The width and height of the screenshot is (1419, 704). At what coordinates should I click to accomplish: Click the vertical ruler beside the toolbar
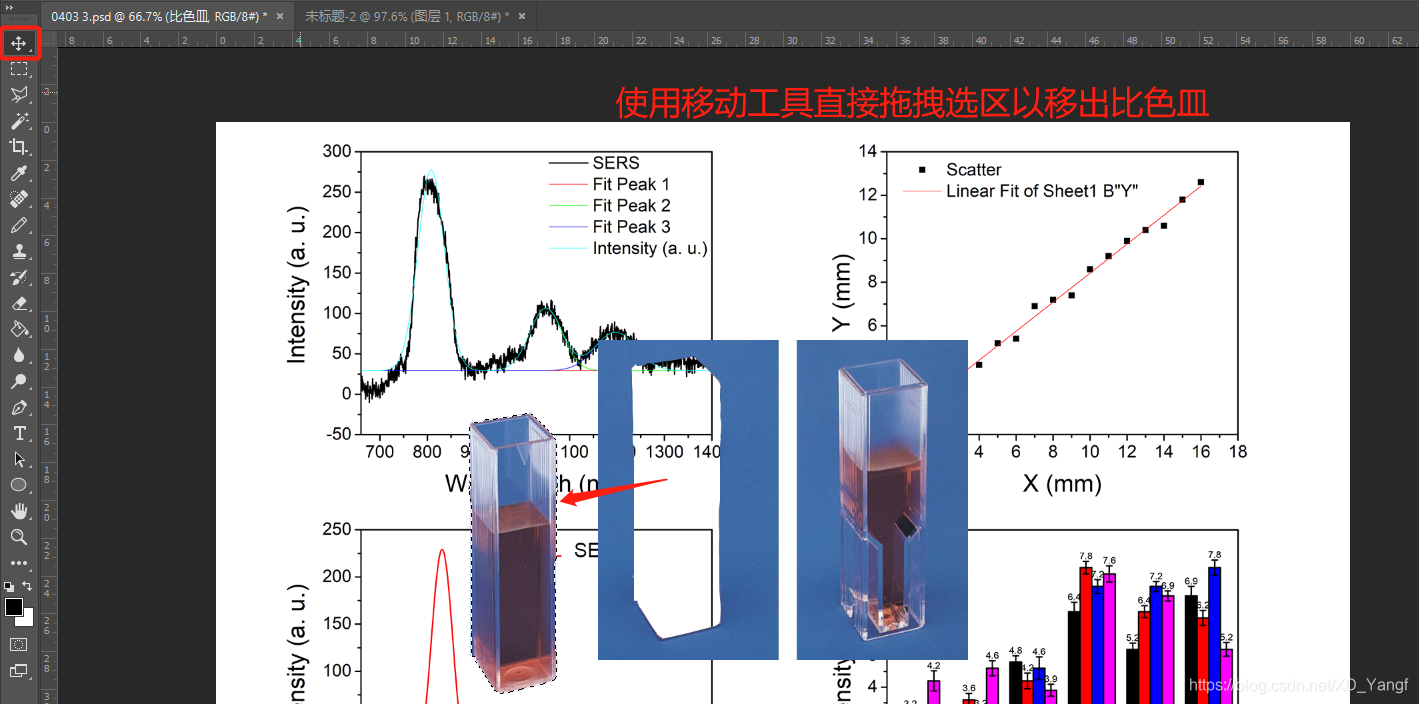(x=48, y=376)
